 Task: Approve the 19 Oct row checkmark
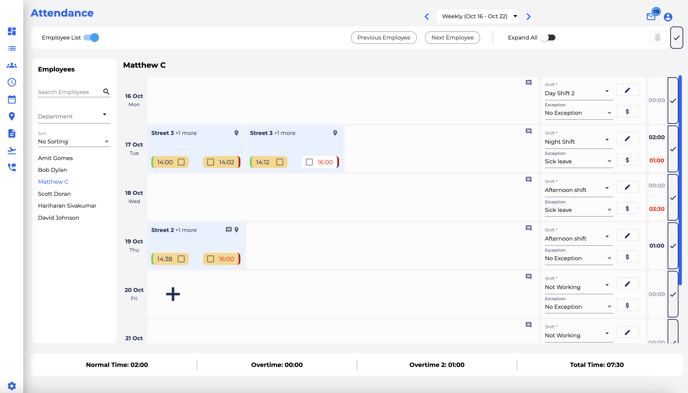[673, 246]
